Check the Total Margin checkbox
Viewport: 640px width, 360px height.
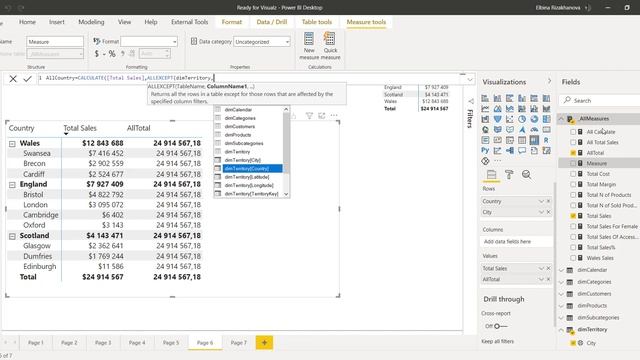coord(573,184)
